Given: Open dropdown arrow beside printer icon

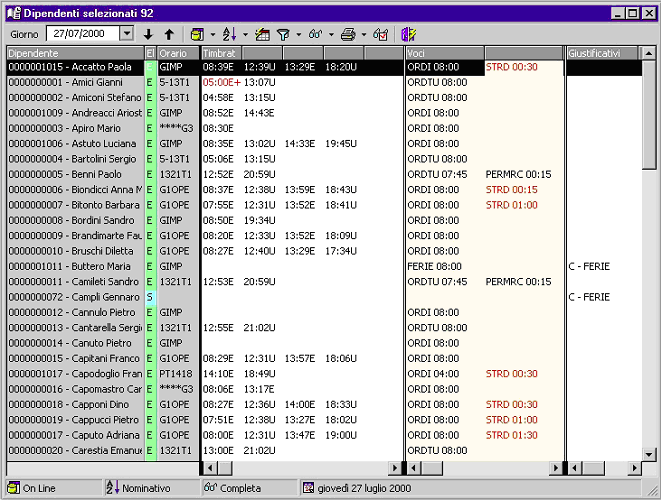Looking at the screenshot, I should click(x=364, y=35).
